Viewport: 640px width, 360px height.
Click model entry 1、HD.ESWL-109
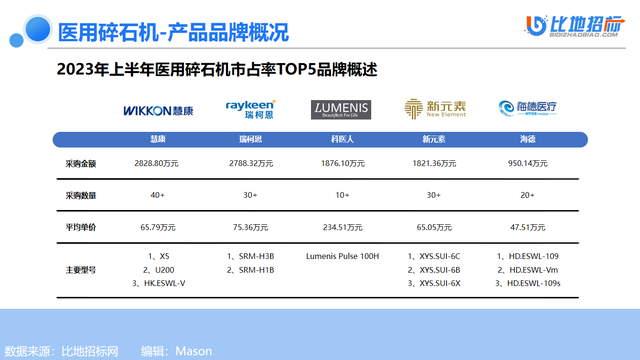click(527, 256)
